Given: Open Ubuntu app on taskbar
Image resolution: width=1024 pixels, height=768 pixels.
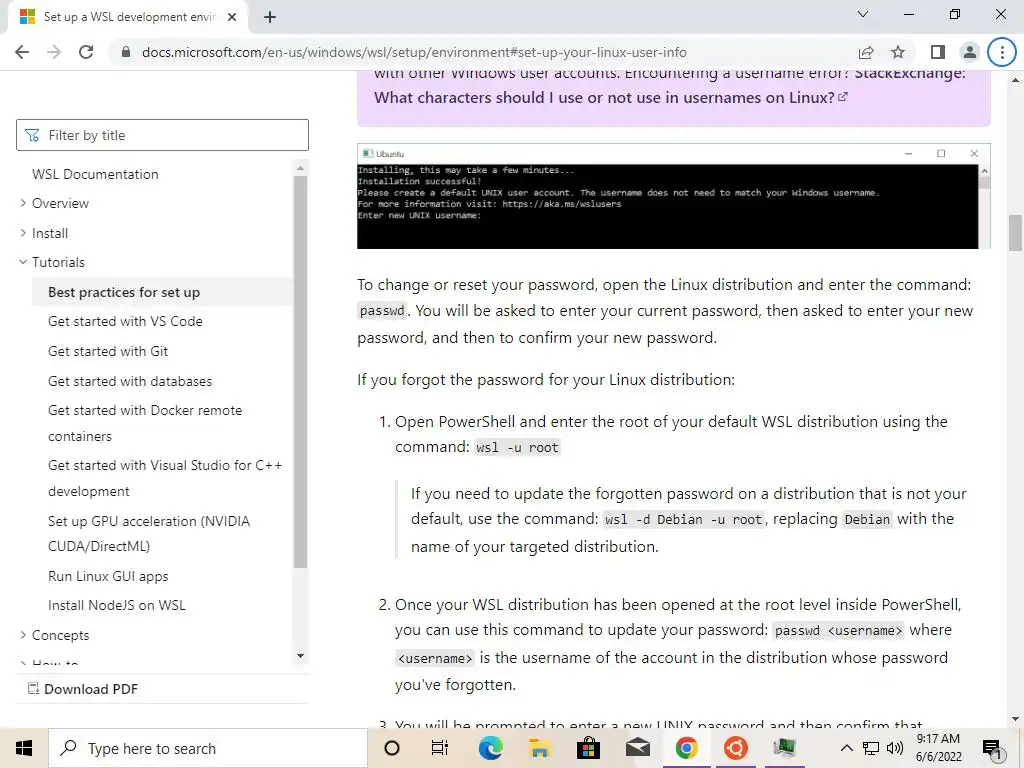Looking at the screenshot, I should tap(735, 748).
